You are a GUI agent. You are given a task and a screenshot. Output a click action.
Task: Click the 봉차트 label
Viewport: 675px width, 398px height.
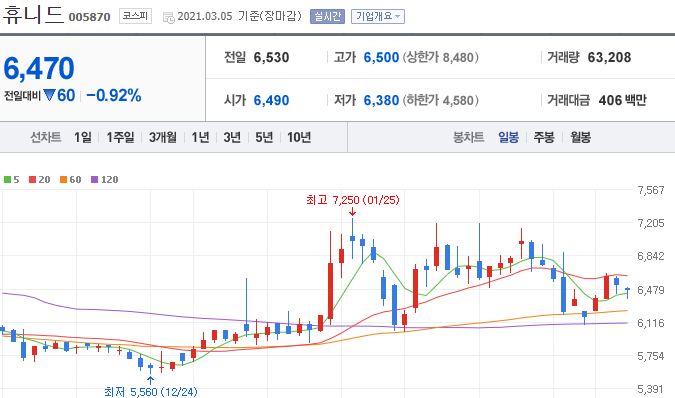click(468, 137)
